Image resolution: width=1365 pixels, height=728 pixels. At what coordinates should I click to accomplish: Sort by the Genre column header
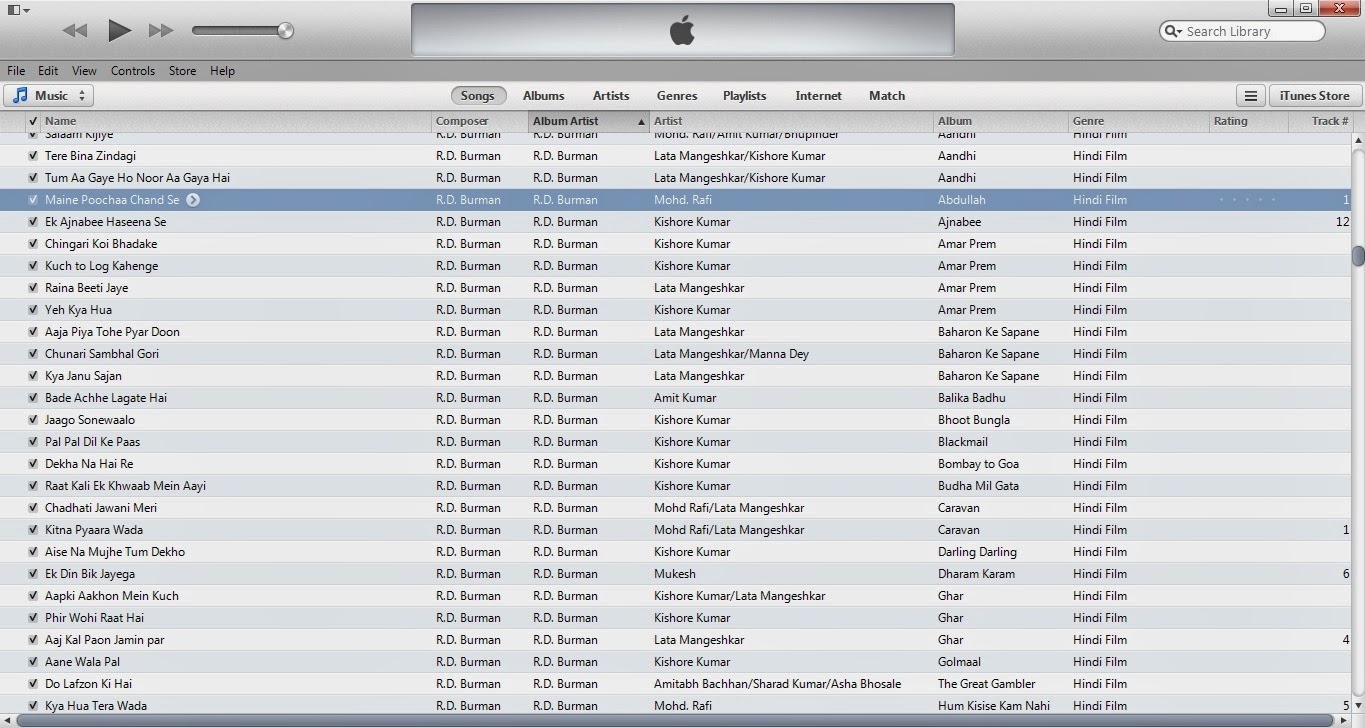coord(1139,121)
